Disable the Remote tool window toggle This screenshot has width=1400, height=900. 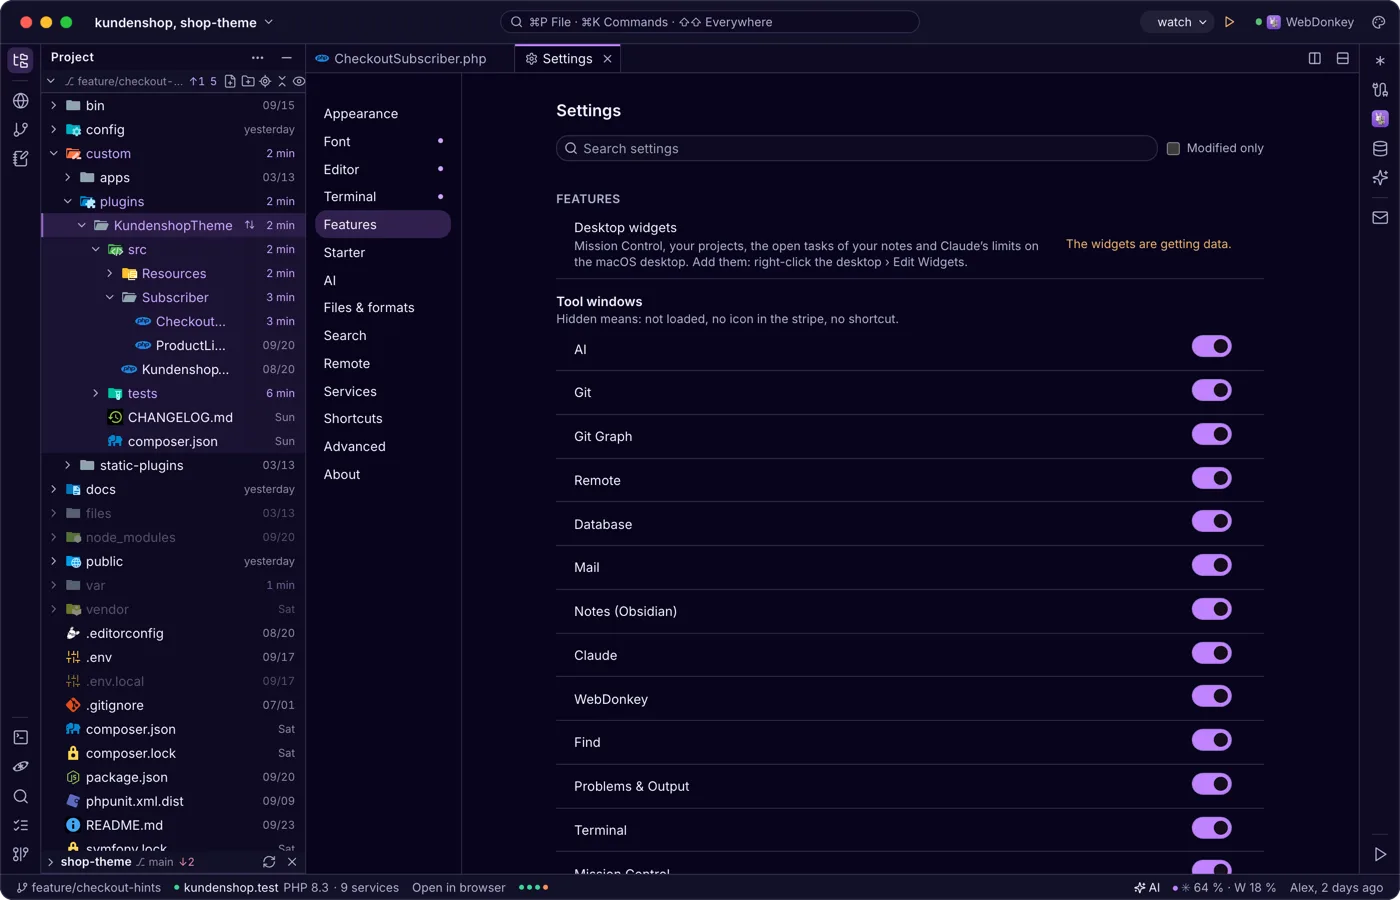coord(1211,478)
